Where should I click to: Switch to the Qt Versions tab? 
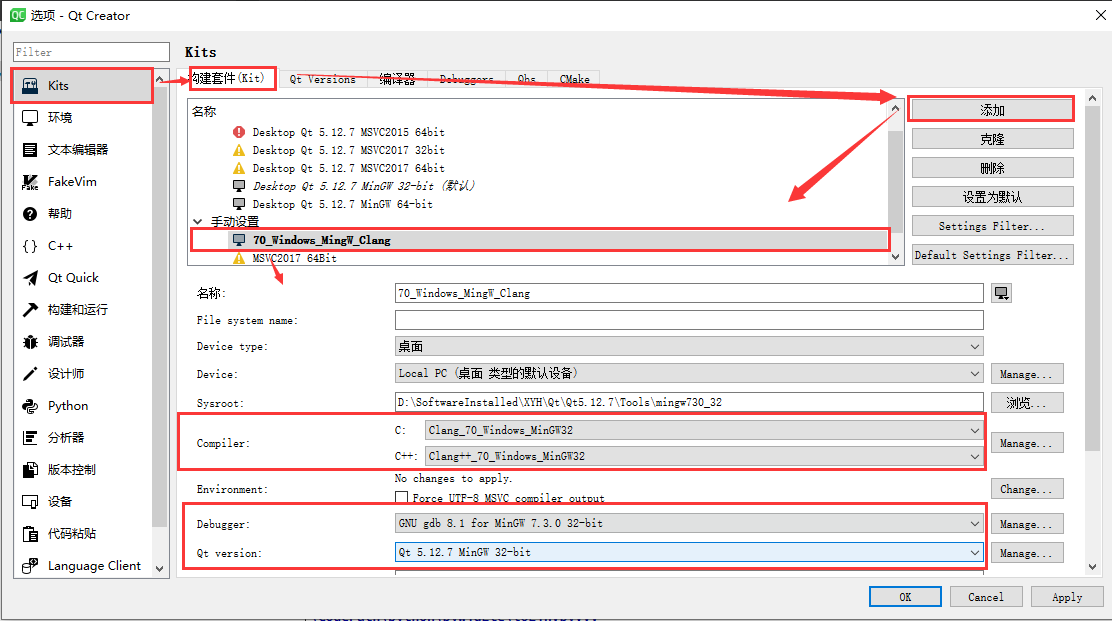point(323,79)
